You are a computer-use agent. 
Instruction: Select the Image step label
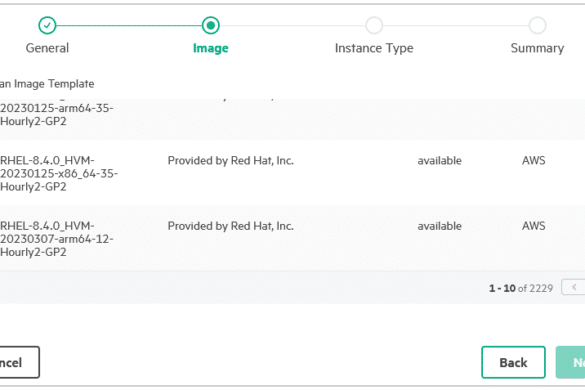pyautogui.click(x=211, y=48)
